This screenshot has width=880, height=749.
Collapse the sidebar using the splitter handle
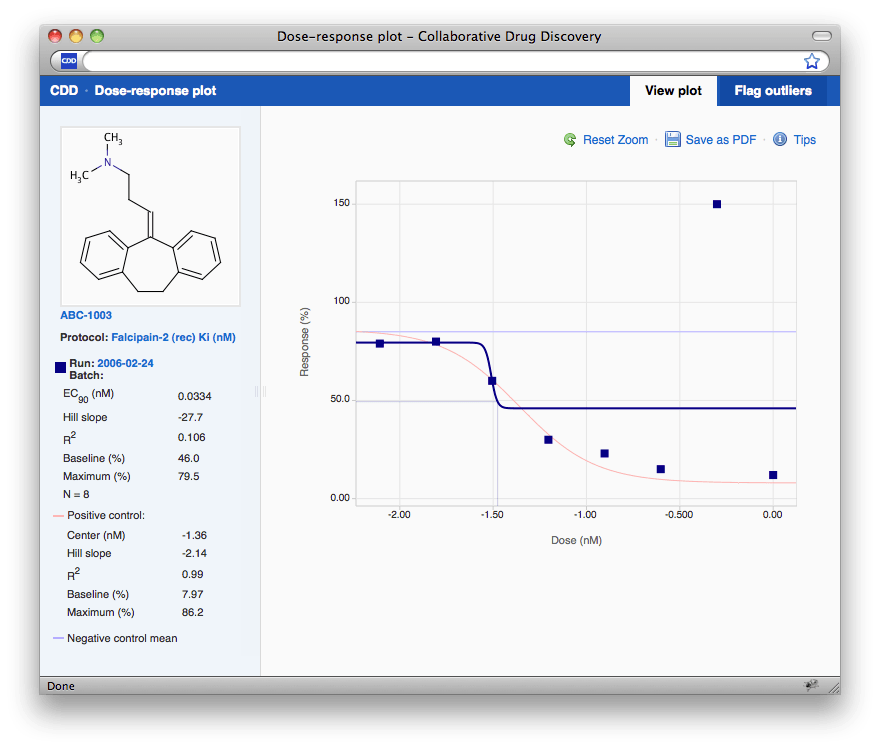261,393
